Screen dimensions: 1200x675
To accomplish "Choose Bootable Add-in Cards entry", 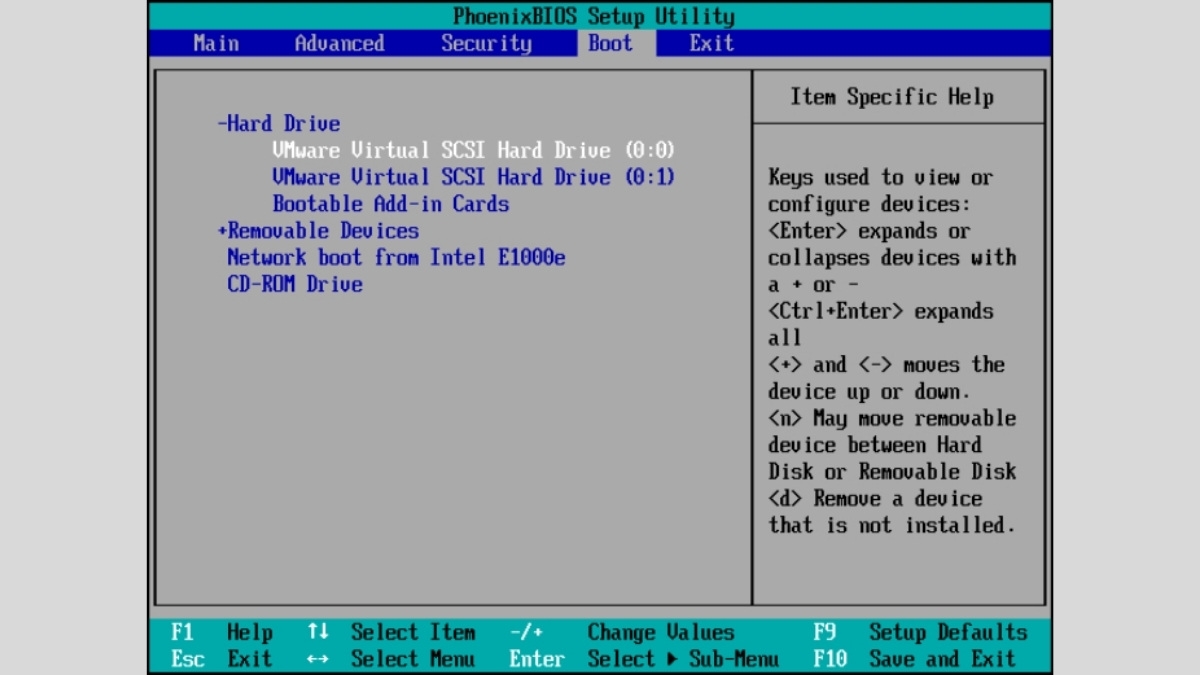I will (391, 204).
